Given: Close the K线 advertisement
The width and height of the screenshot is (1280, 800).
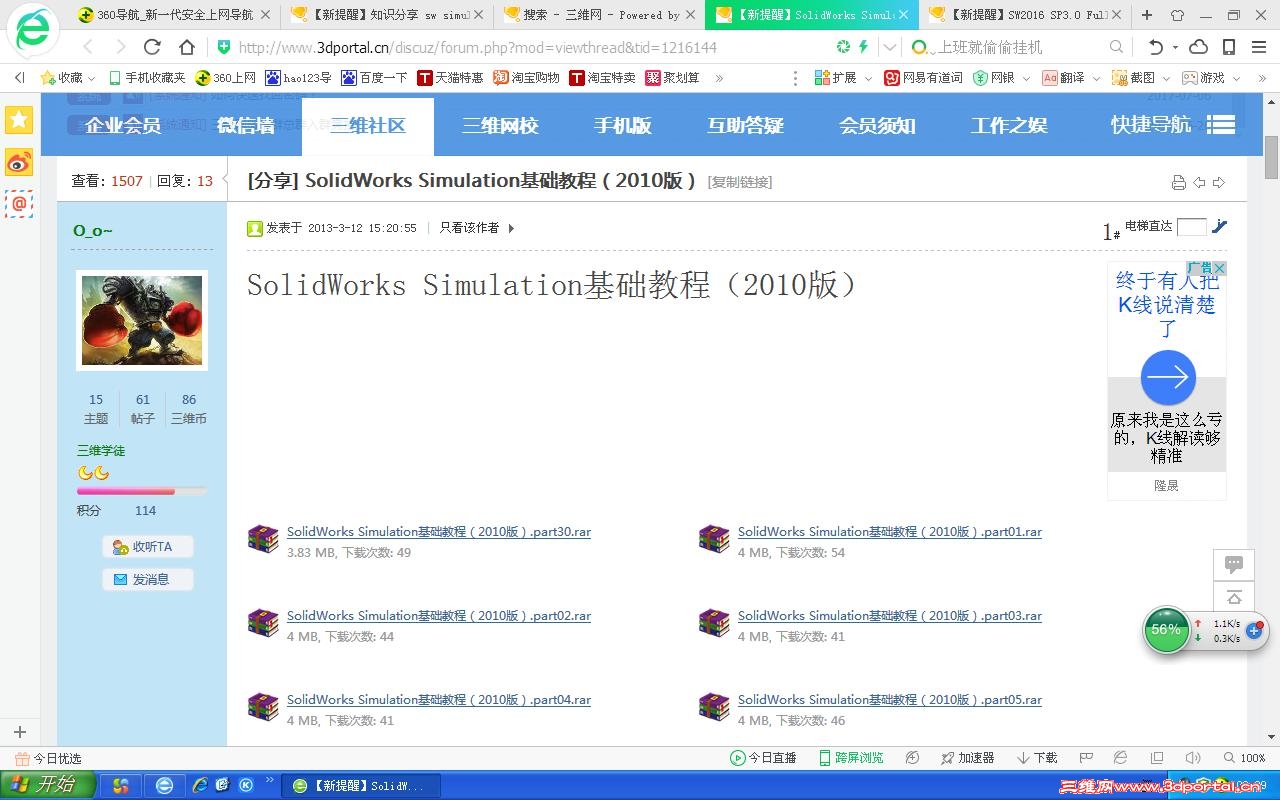Looking at the screenshot, I should (1219, 269).
